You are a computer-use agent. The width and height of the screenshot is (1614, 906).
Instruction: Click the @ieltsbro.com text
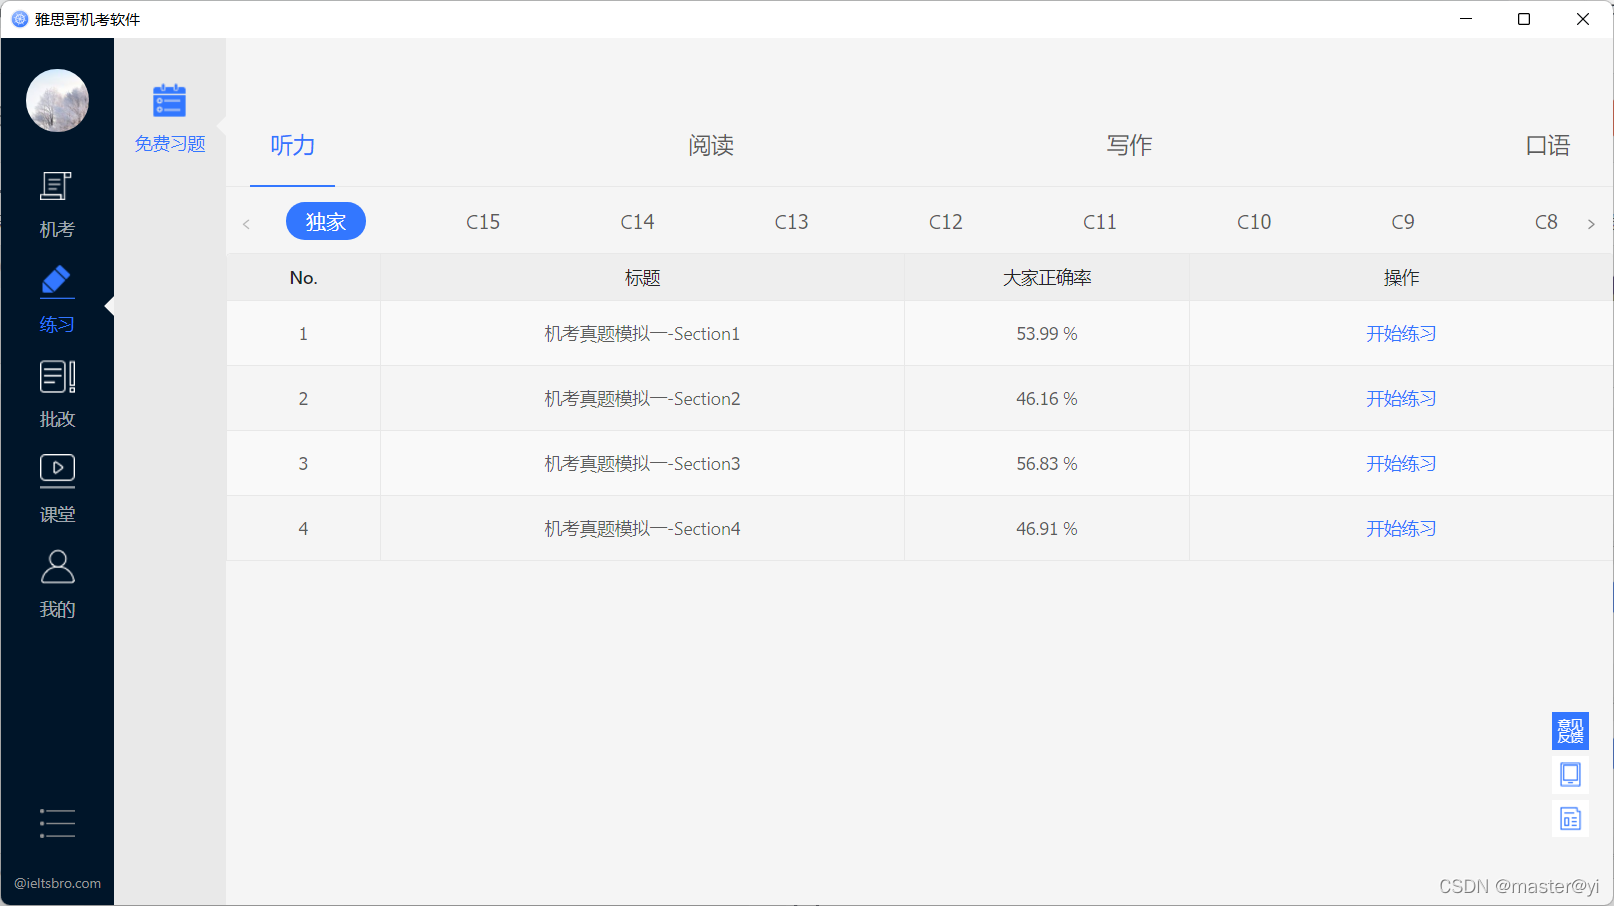pos(57,883)
